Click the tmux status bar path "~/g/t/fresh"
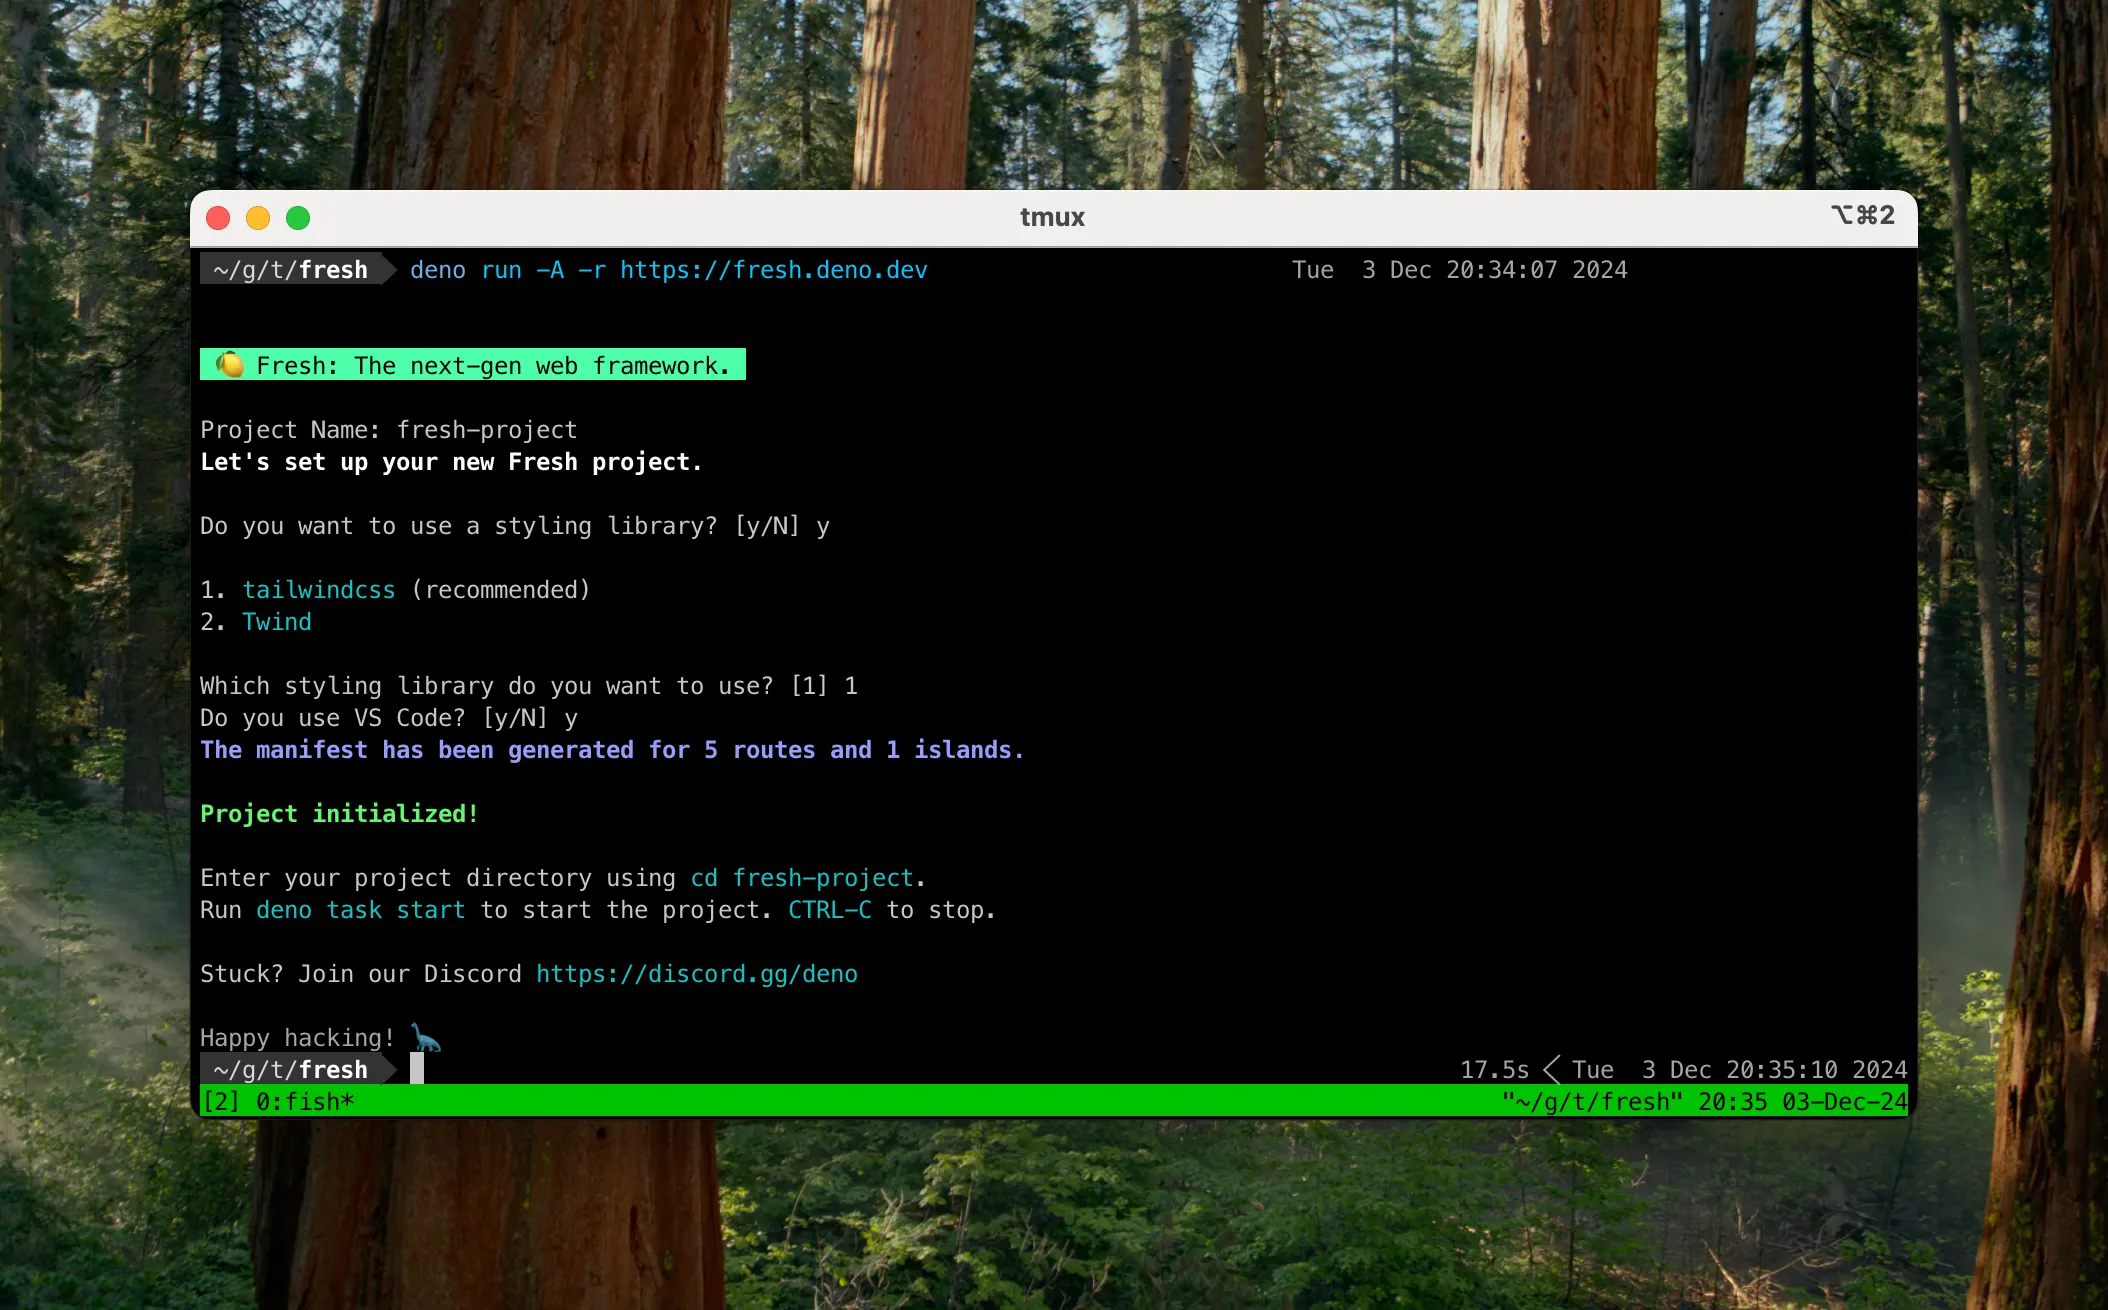The height and width of the screenshot is (1310, 2108). tap(1592, 1102)
